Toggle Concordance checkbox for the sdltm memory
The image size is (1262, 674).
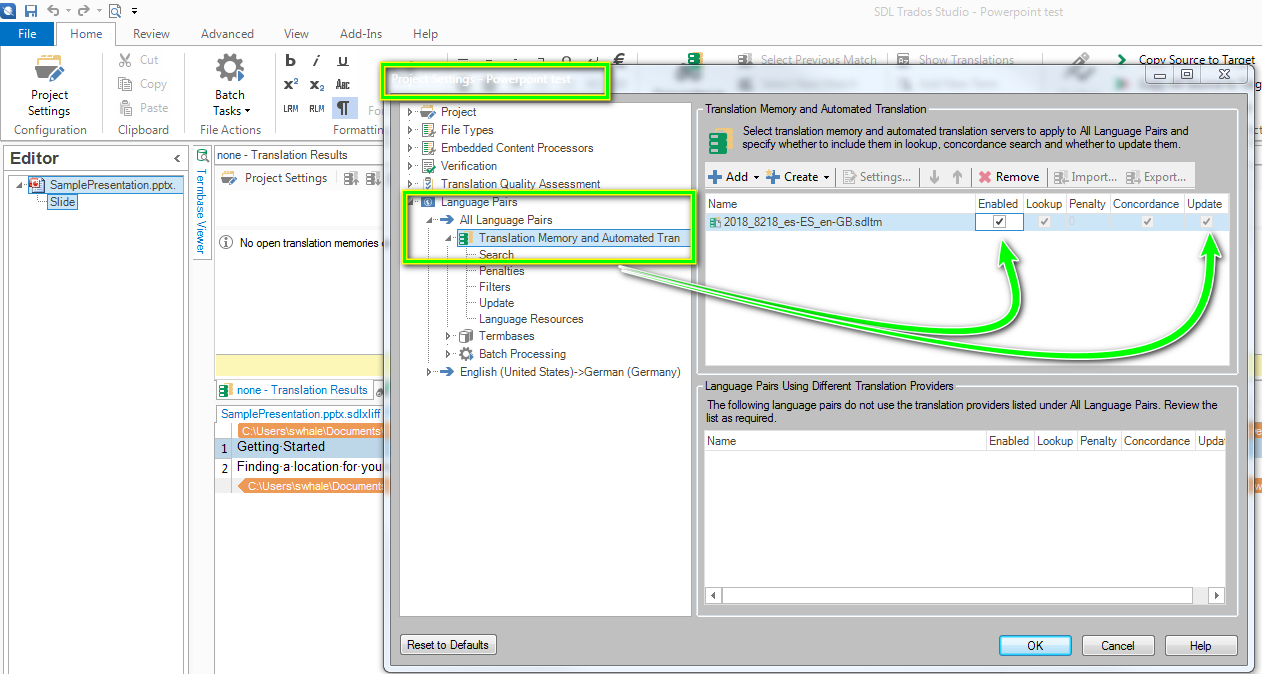pyautogui.click(x=1147, y=222)
